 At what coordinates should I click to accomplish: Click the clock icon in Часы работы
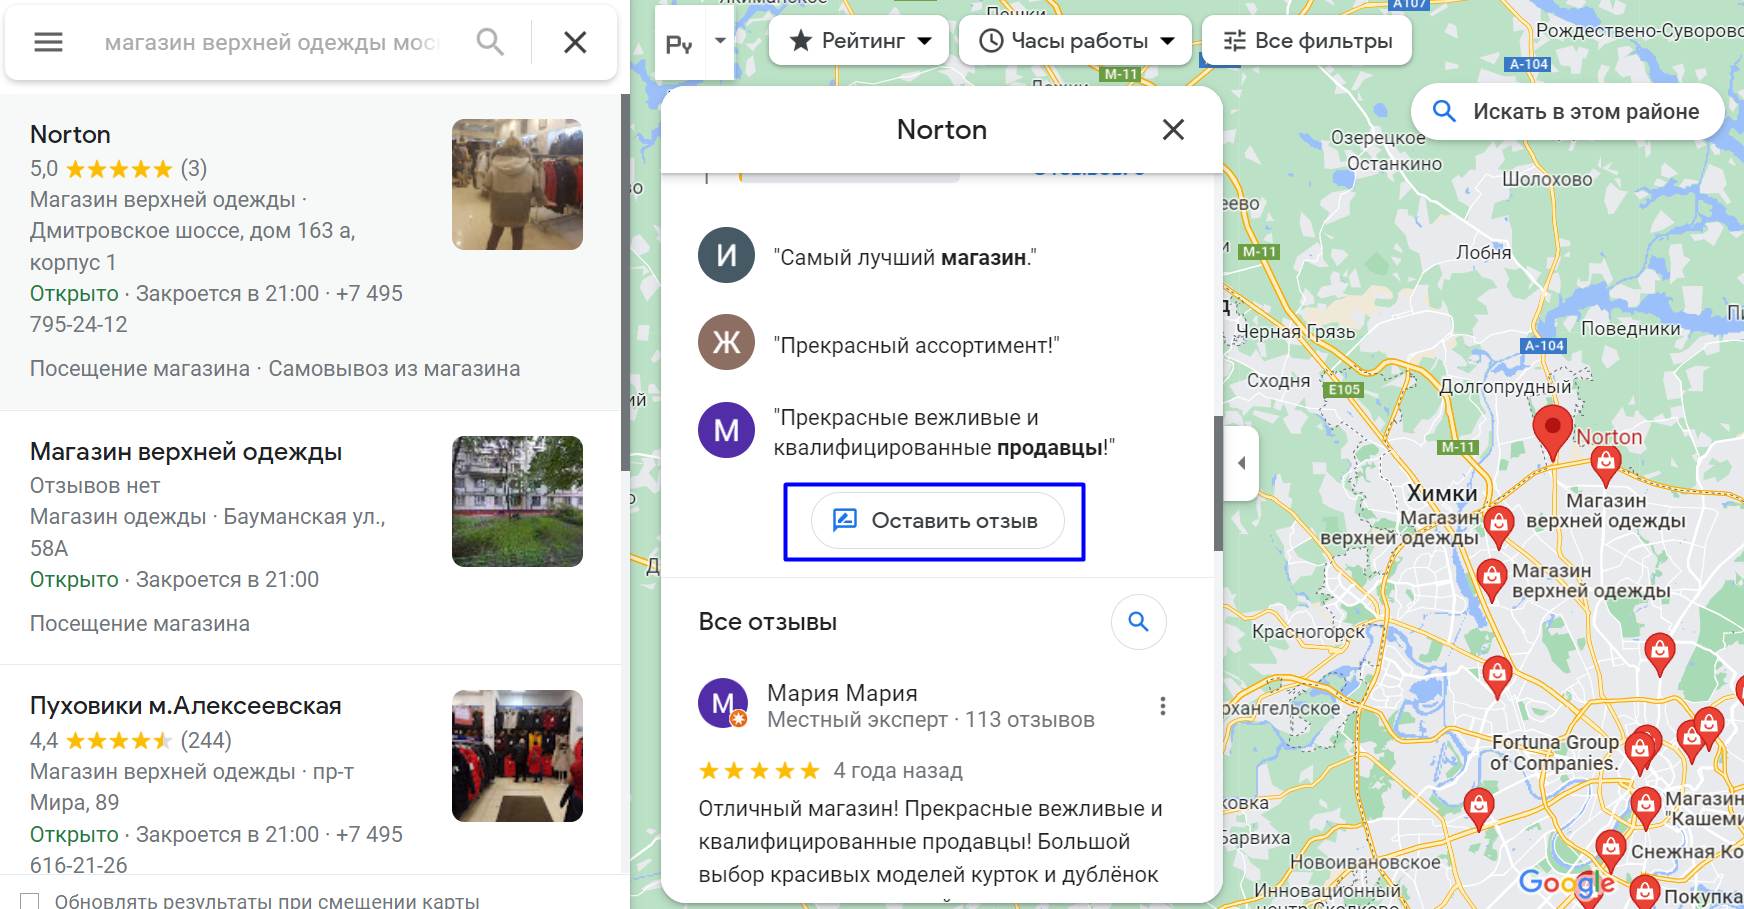click(x=991, y=41)
